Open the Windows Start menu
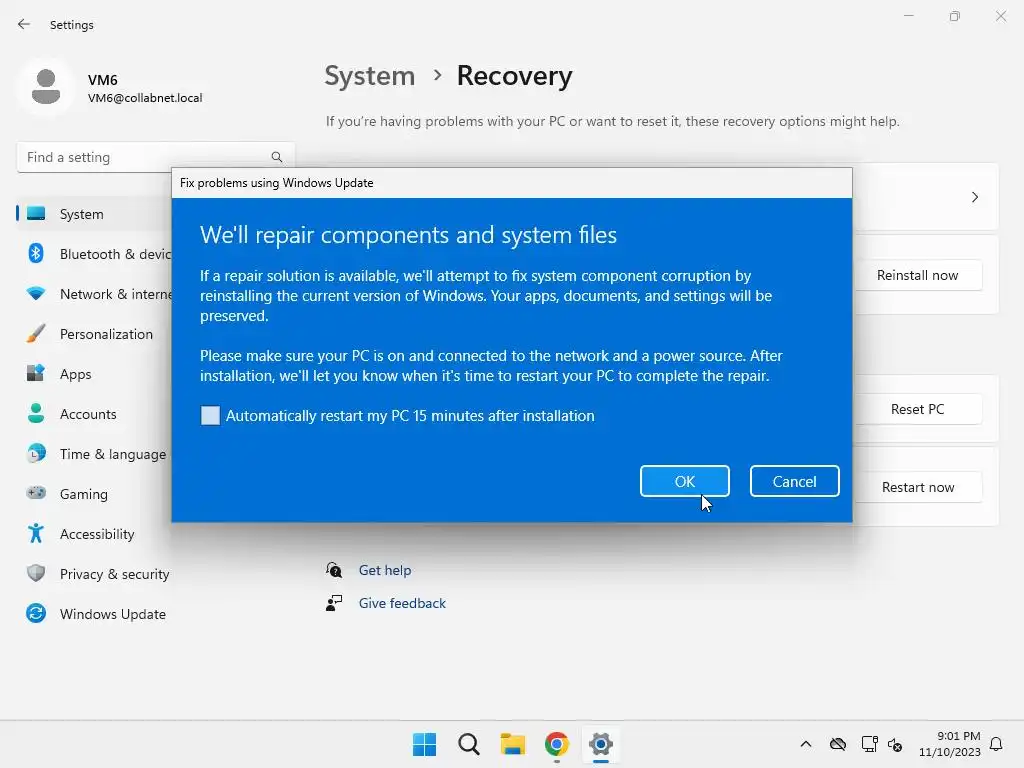Viewport: 1024px width, 768px height. pos(424,744)
